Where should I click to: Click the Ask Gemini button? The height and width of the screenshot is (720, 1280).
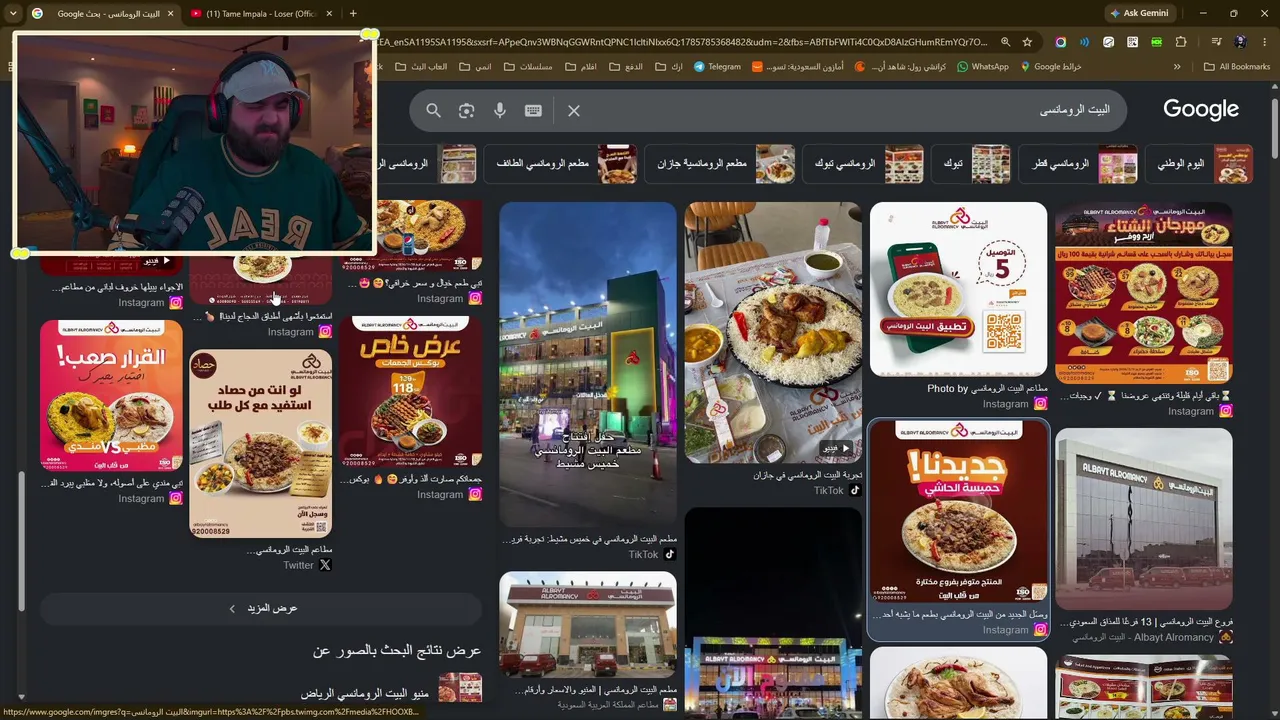pyautogui.click(x=1138, y=13)
